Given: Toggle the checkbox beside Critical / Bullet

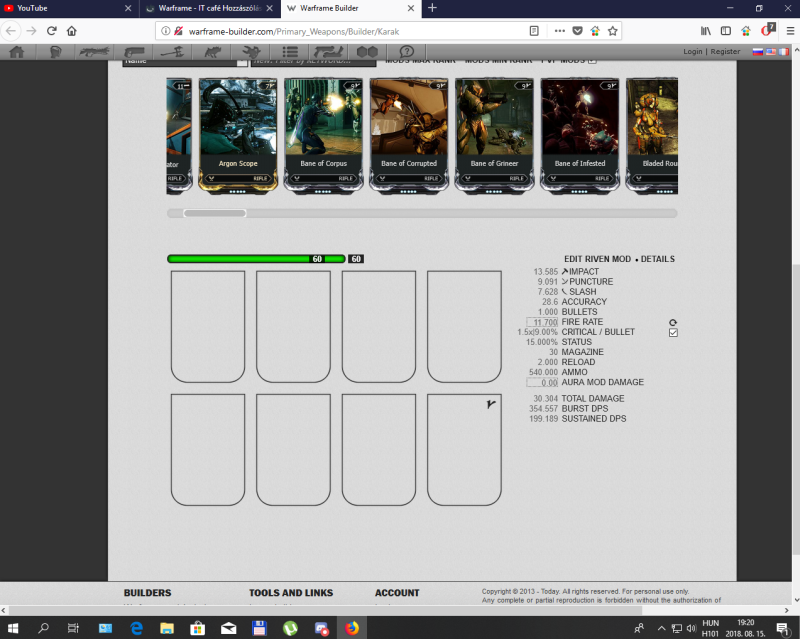Looking at the screenshot, I should click(673, 333).
